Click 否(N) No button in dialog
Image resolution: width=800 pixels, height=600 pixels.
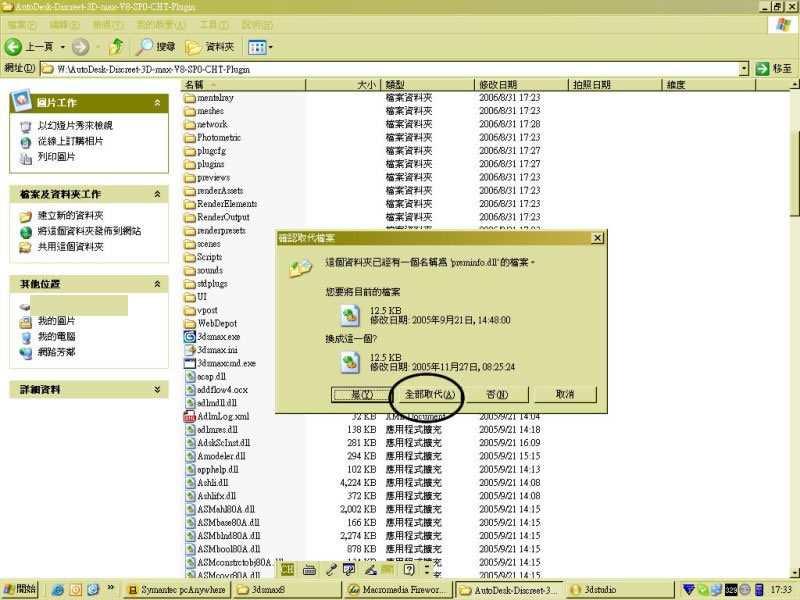497,394
